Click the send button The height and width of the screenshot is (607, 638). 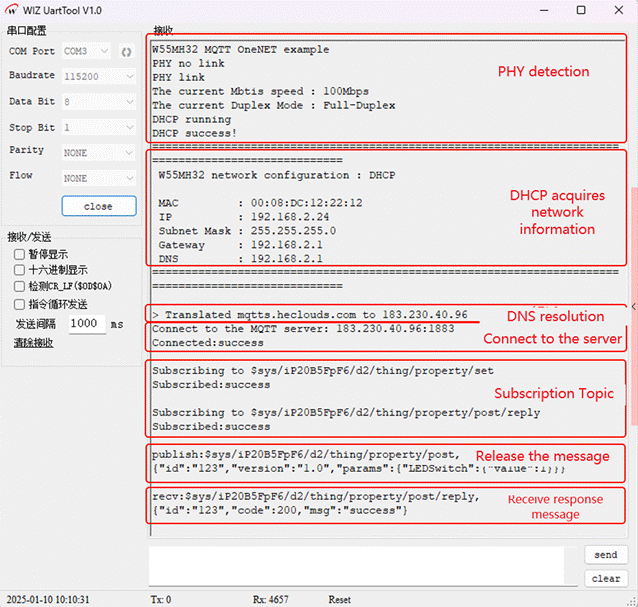point(605,555)
